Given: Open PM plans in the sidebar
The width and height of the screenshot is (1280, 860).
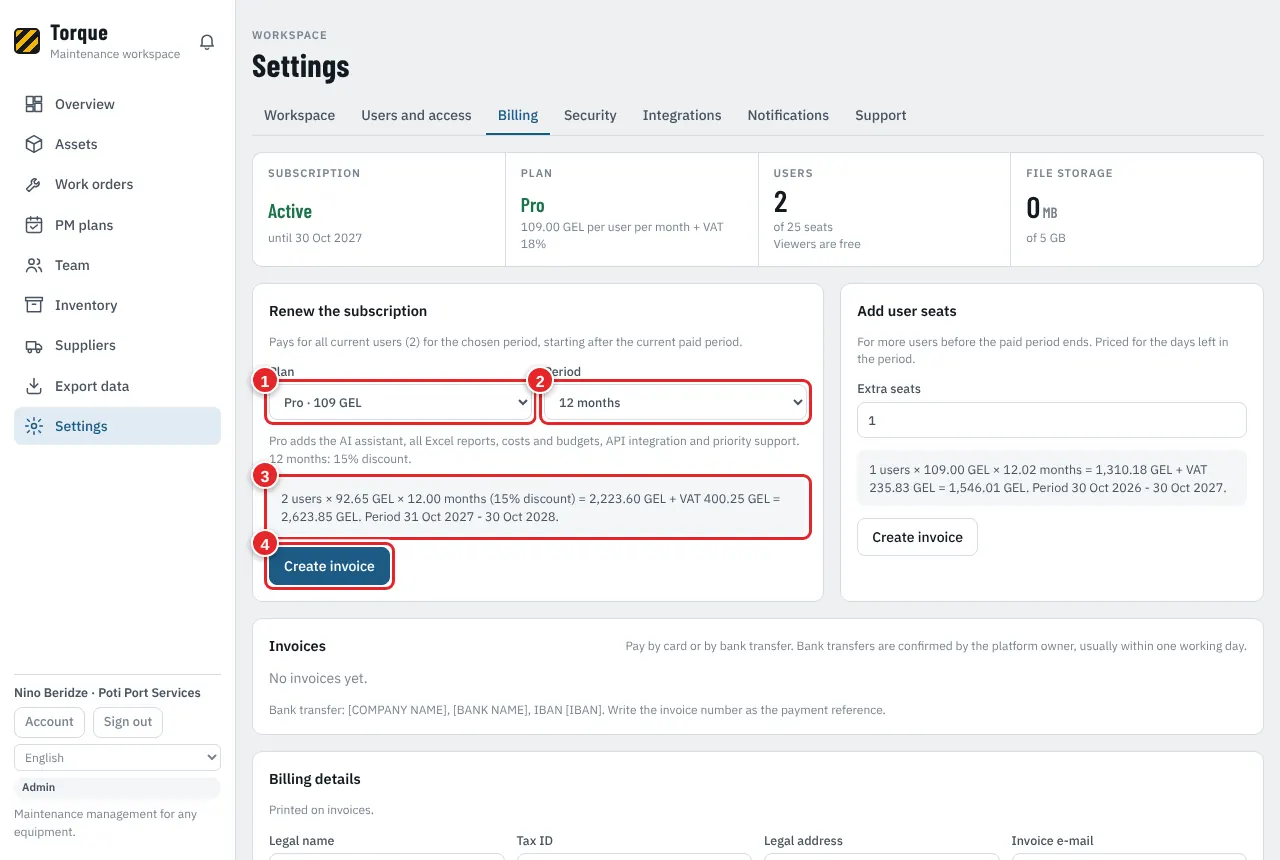Looking at the screenshot, I should 117,225.
